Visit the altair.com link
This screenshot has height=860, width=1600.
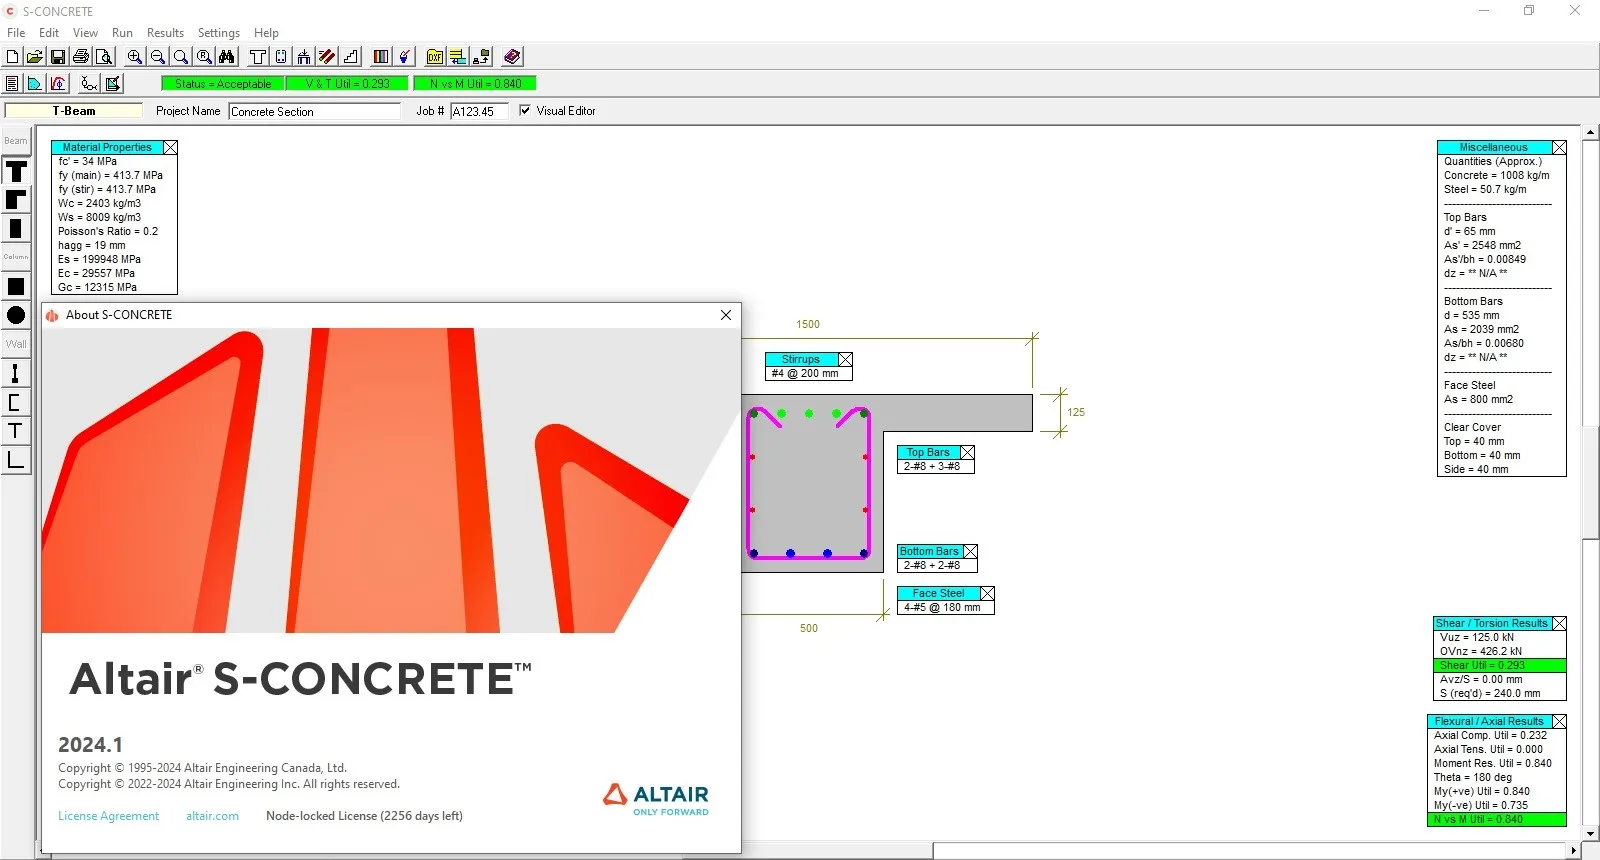(212, 816)
